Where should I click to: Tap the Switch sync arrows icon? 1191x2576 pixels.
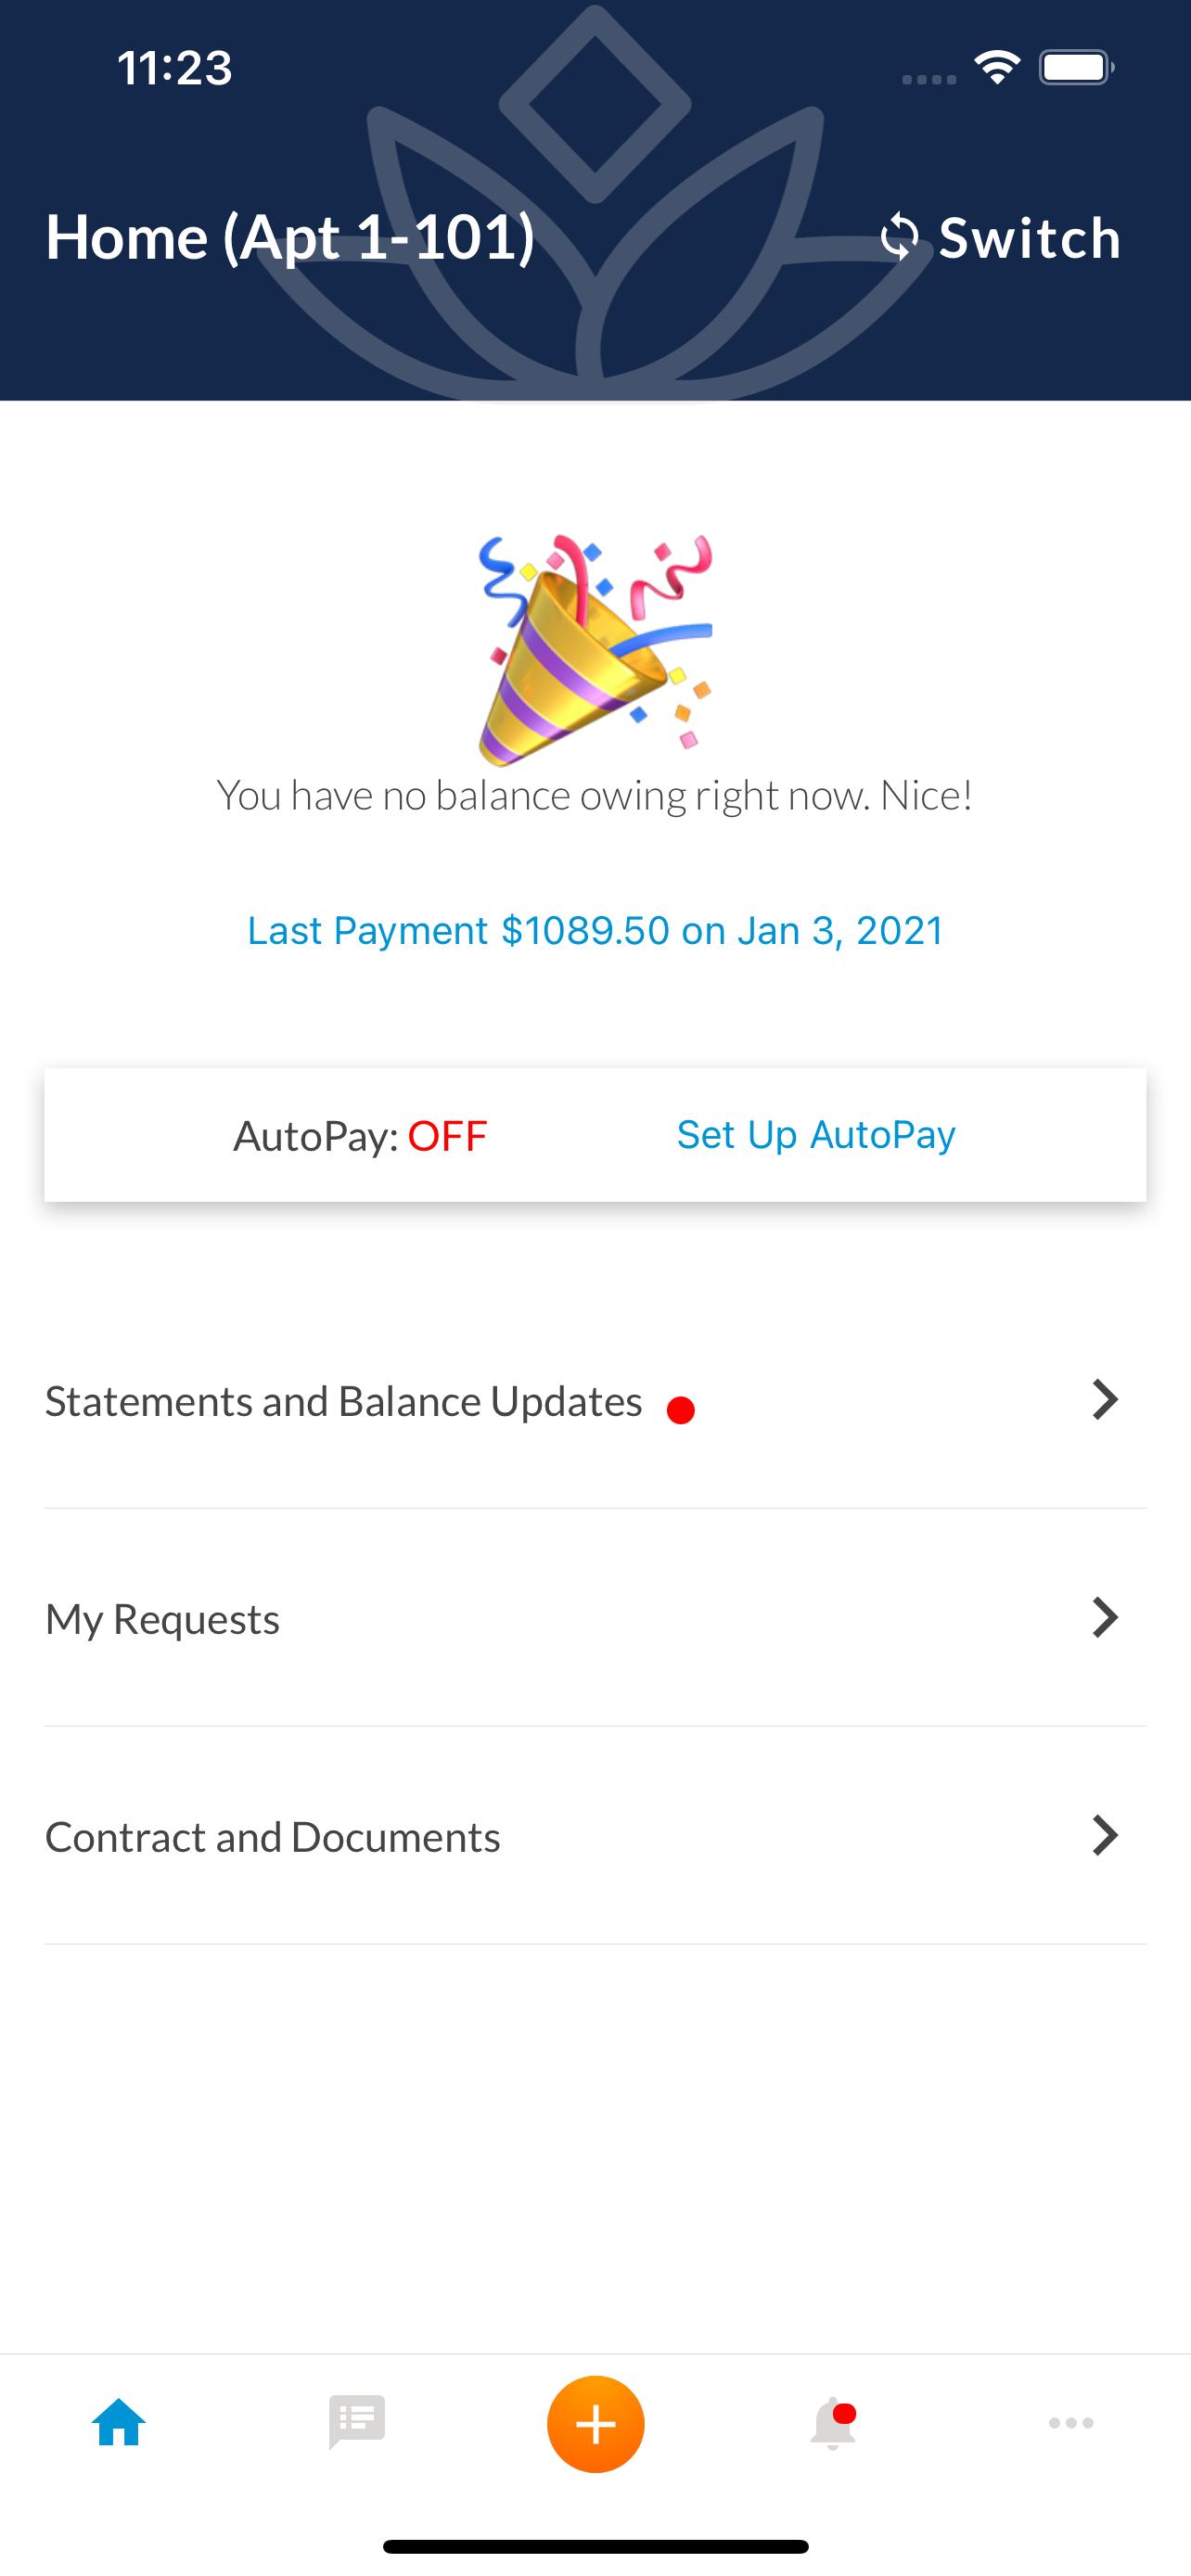click(x=899, y=237)
